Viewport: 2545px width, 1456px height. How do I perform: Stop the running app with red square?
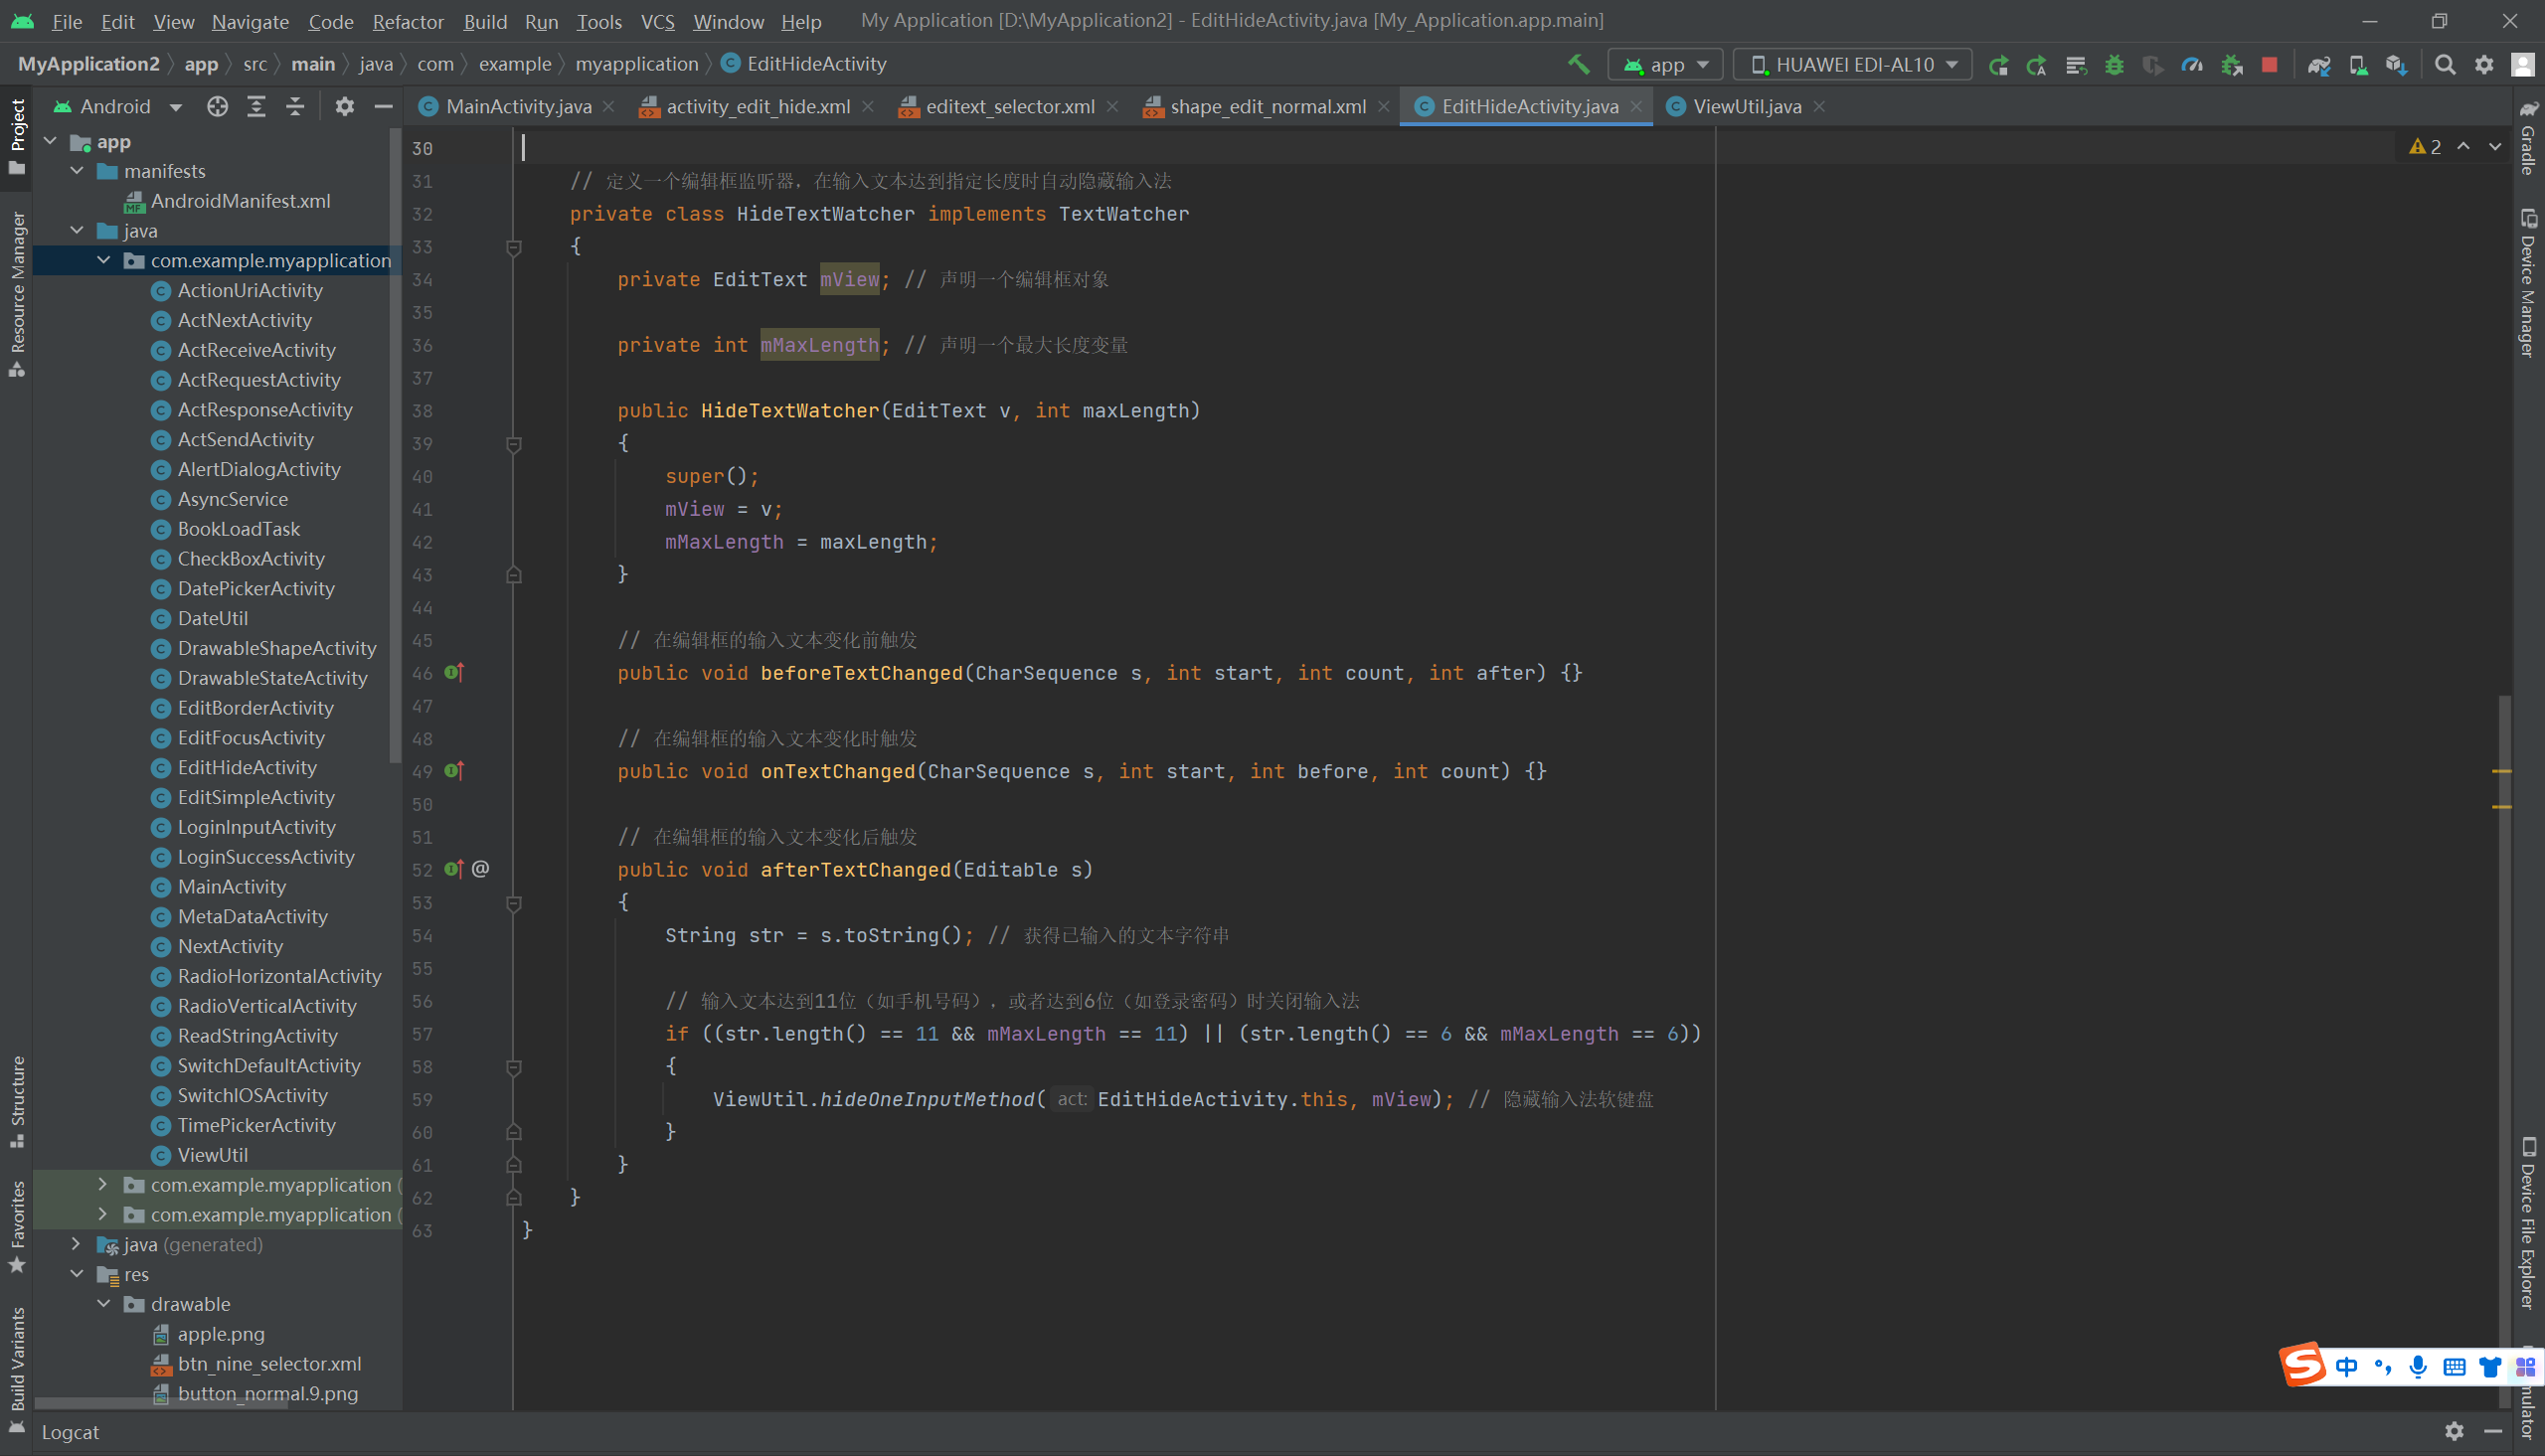pos(2269,65)
